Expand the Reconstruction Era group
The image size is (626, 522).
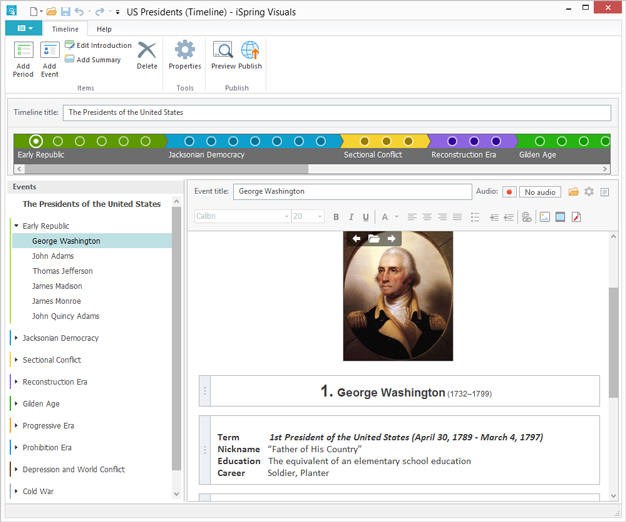point(16,382)
